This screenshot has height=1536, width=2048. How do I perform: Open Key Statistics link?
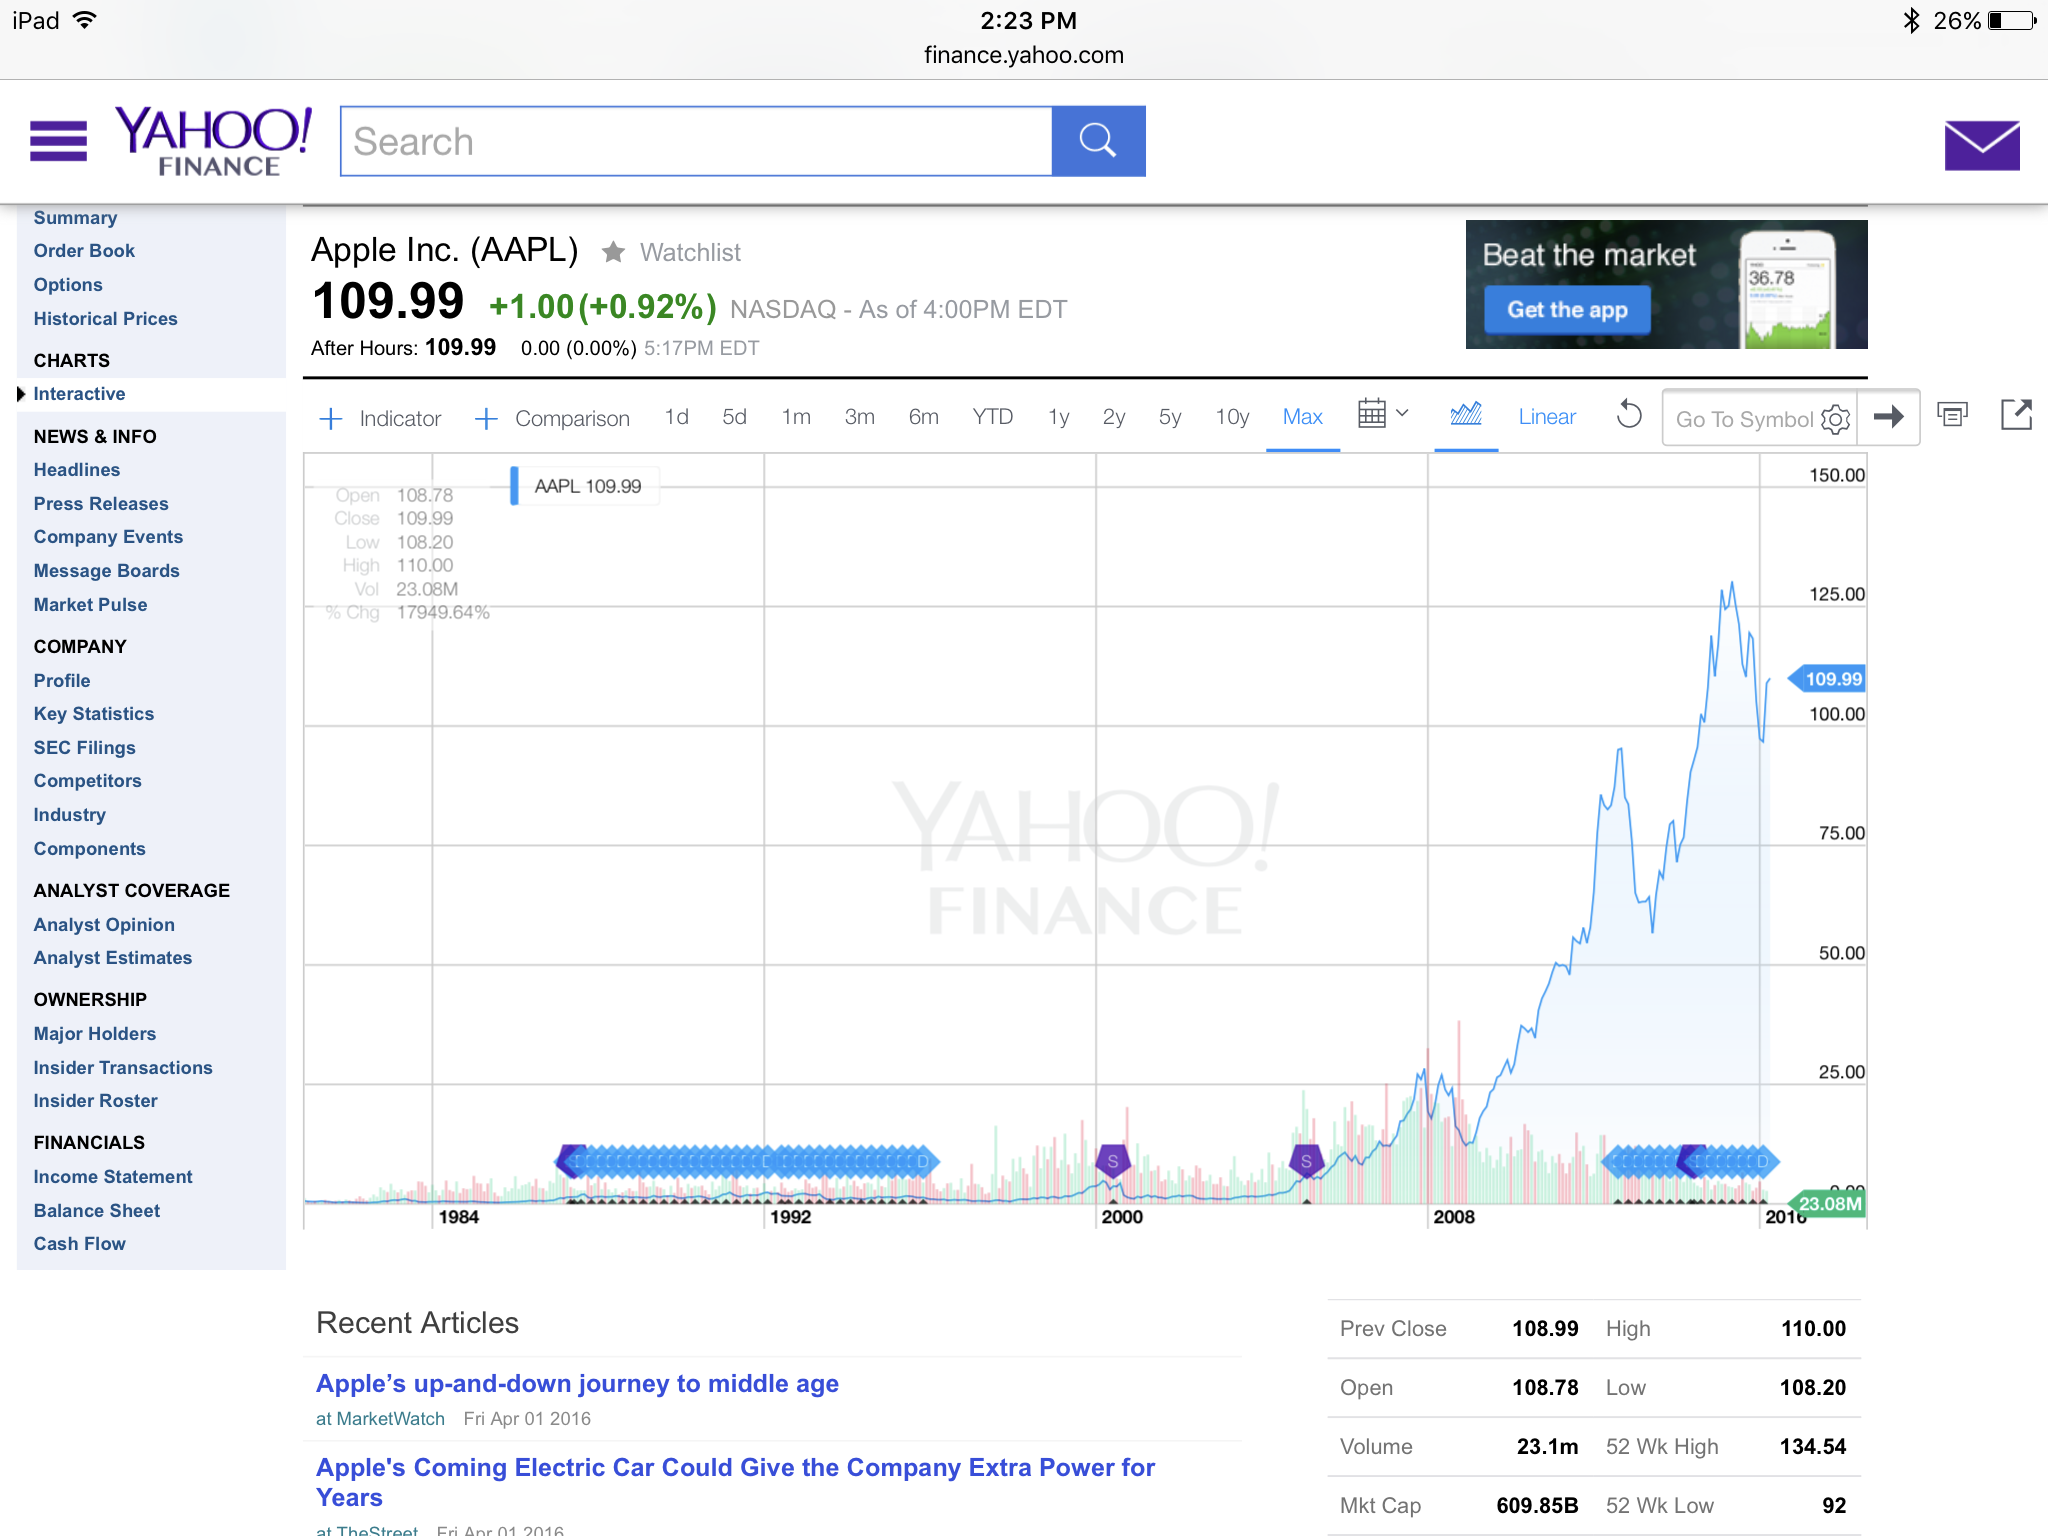pos(94,714)
